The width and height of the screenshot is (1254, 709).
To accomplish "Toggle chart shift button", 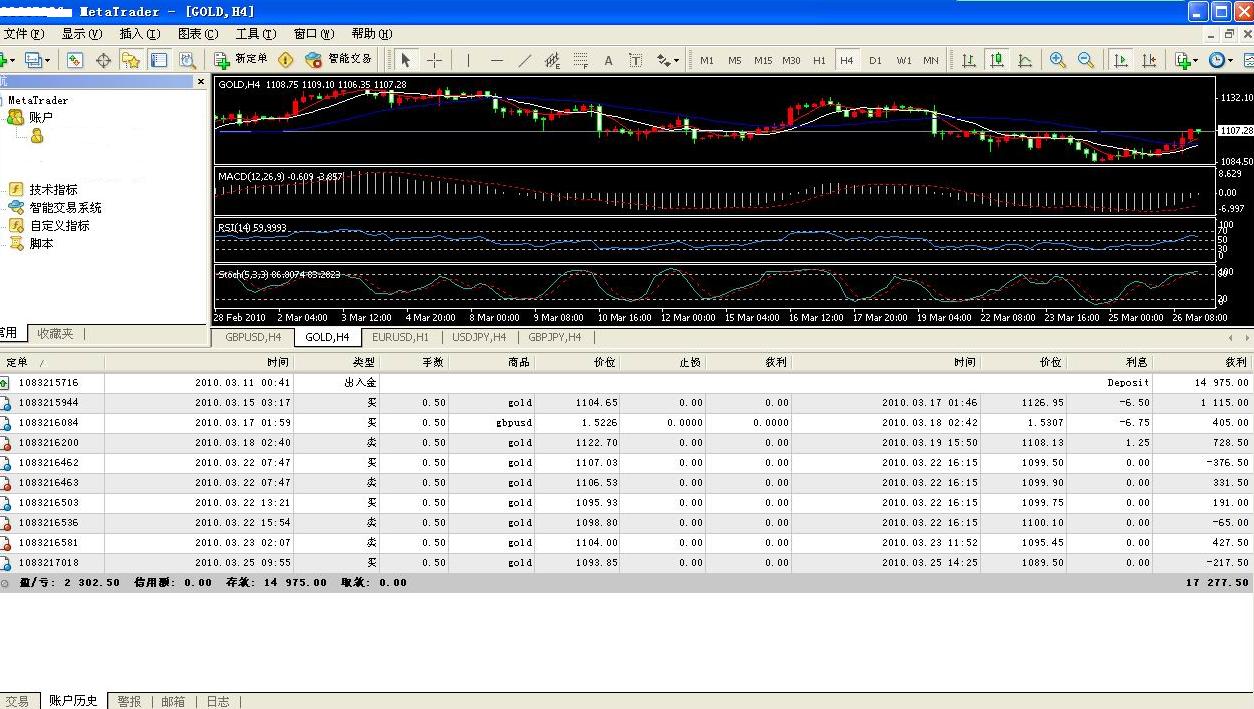I will (1149, 60).
